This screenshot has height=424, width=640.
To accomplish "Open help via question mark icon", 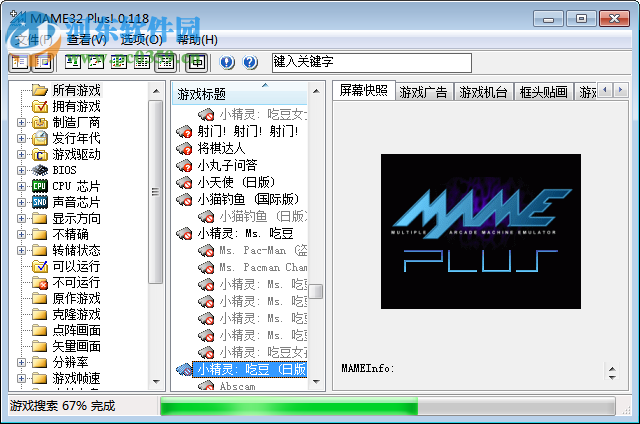I will pos(250,62).
